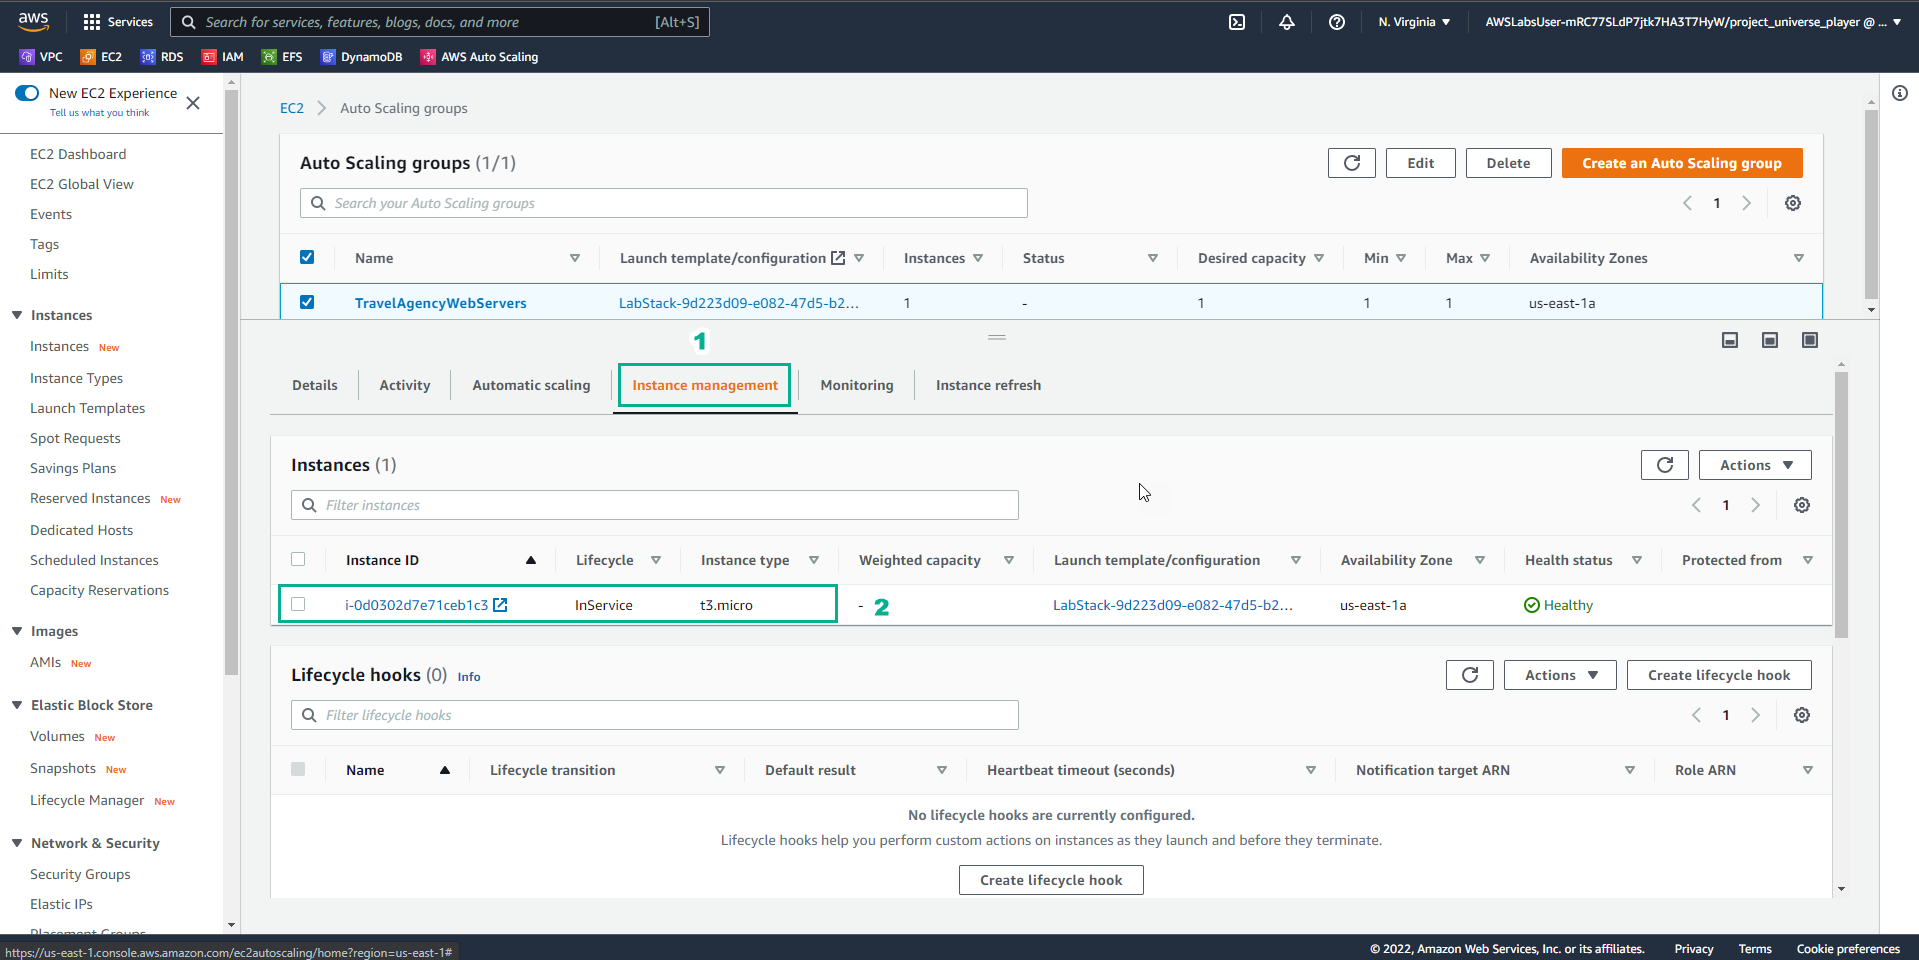Select the Instance management tab
Viewport: 1919px width, 960px height.
705,385
